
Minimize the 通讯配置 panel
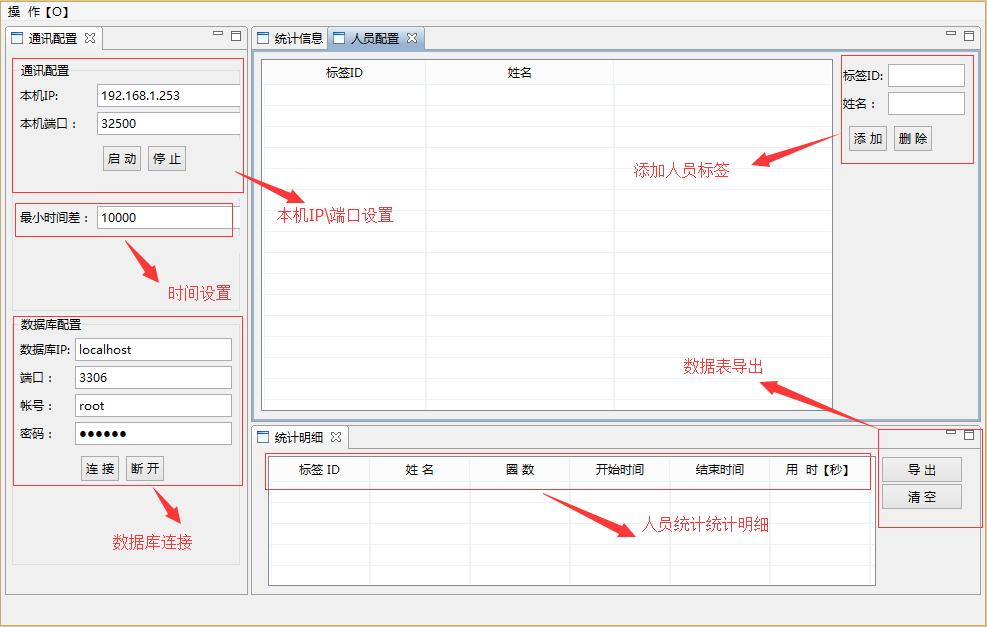click(218, 33)
